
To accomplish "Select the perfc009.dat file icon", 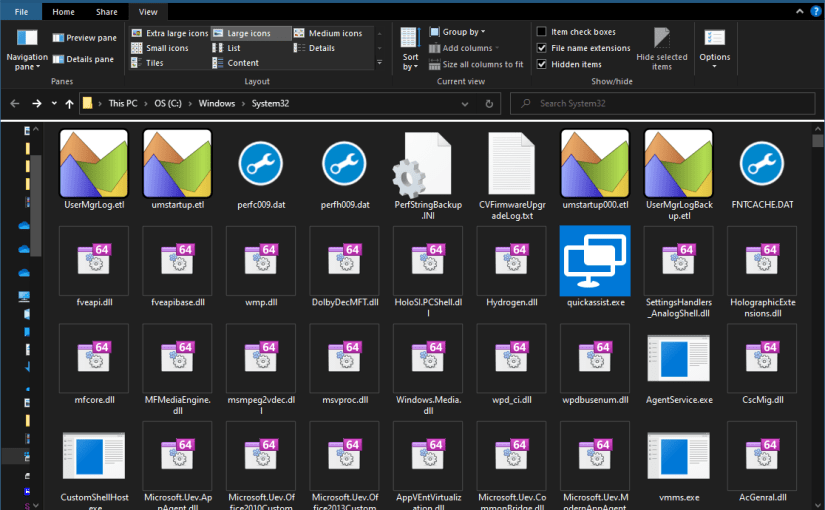I will (261, 164).
